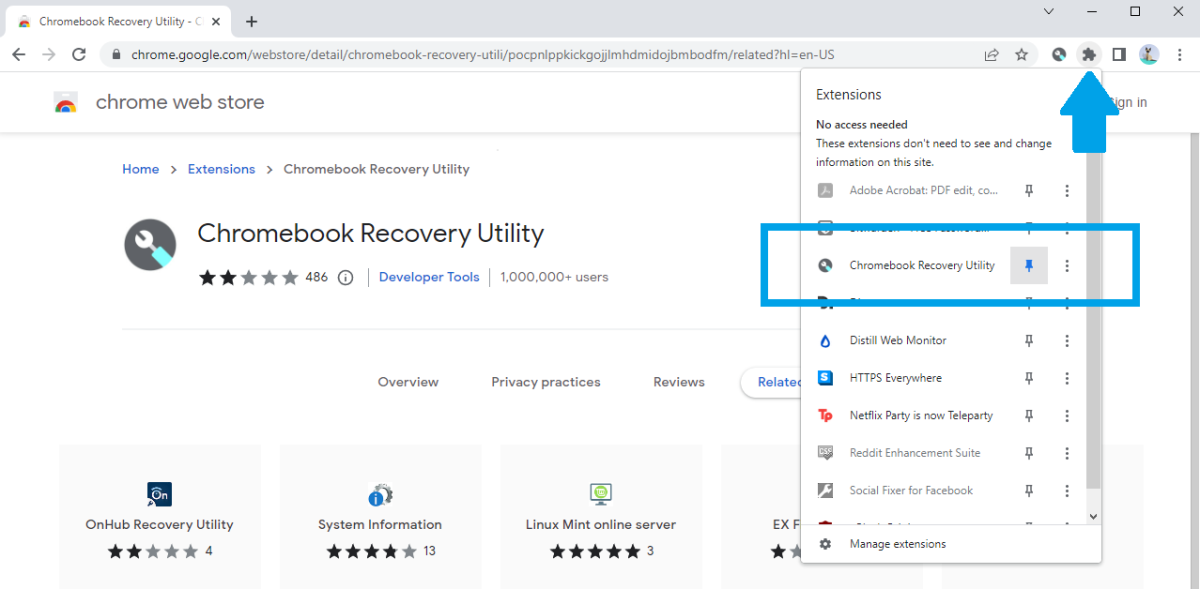Open the Developer Tools category link
This screenshot has width=1200, height=589.
429,277
